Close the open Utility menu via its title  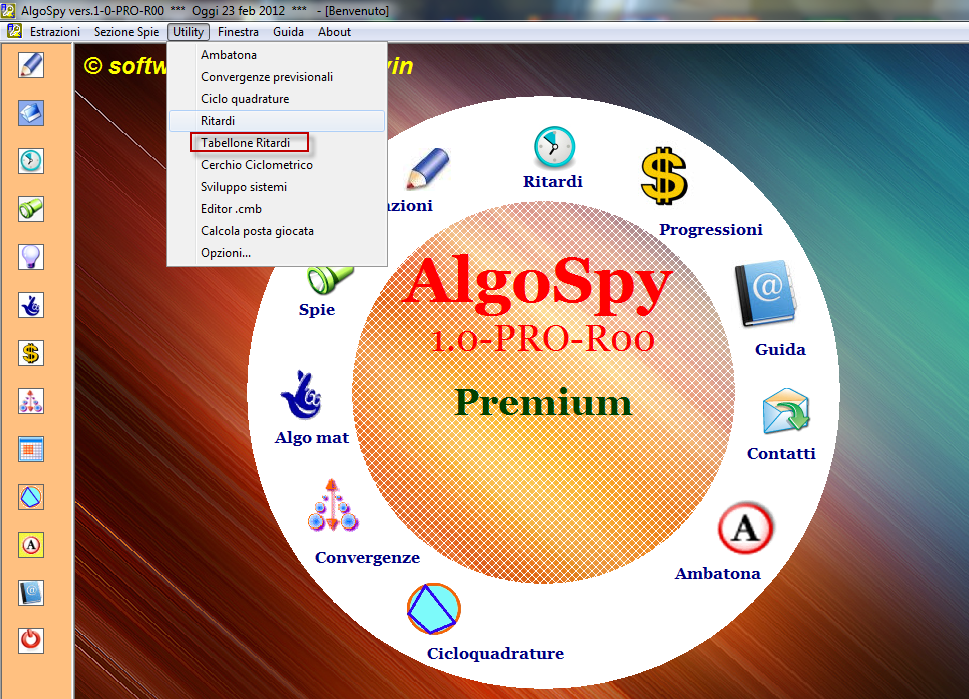pyautogui.click(x=188, y=32)
